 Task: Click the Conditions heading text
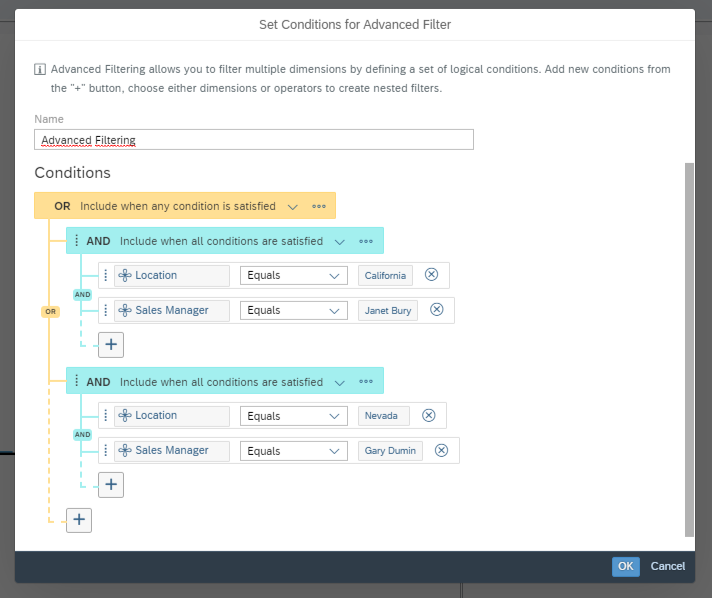[73, 173]
